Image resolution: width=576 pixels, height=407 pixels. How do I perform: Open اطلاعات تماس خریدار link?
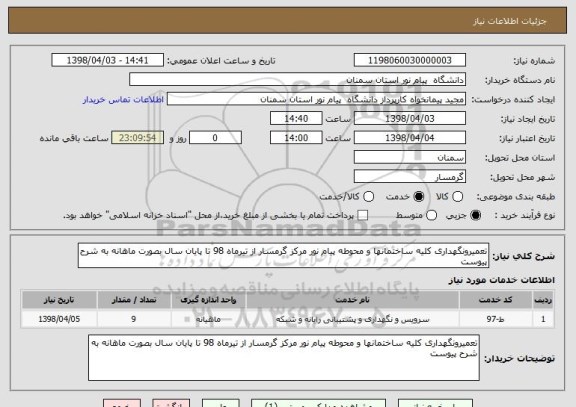pos(123,100)
